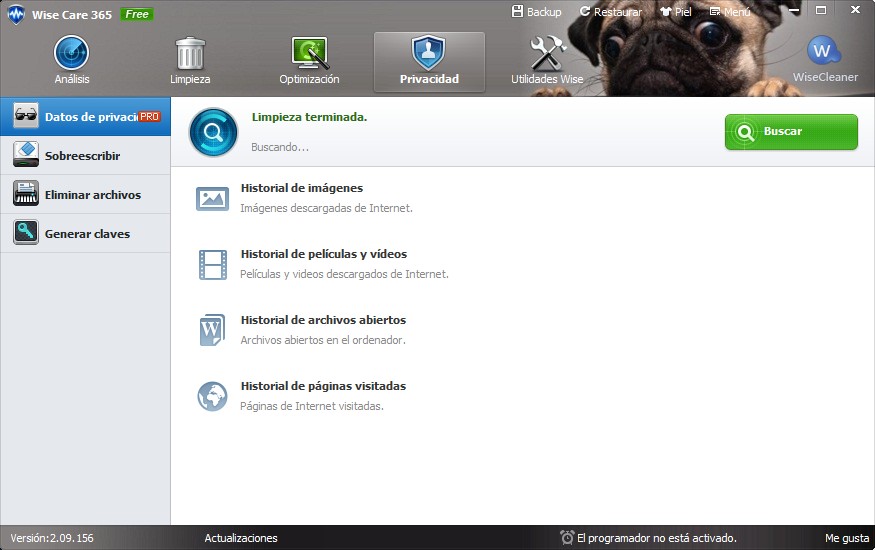The image size is (875, 550).
Task: Open the WiseCleaner logo icon
Action: pyautogui.click(x=824, y=51)
